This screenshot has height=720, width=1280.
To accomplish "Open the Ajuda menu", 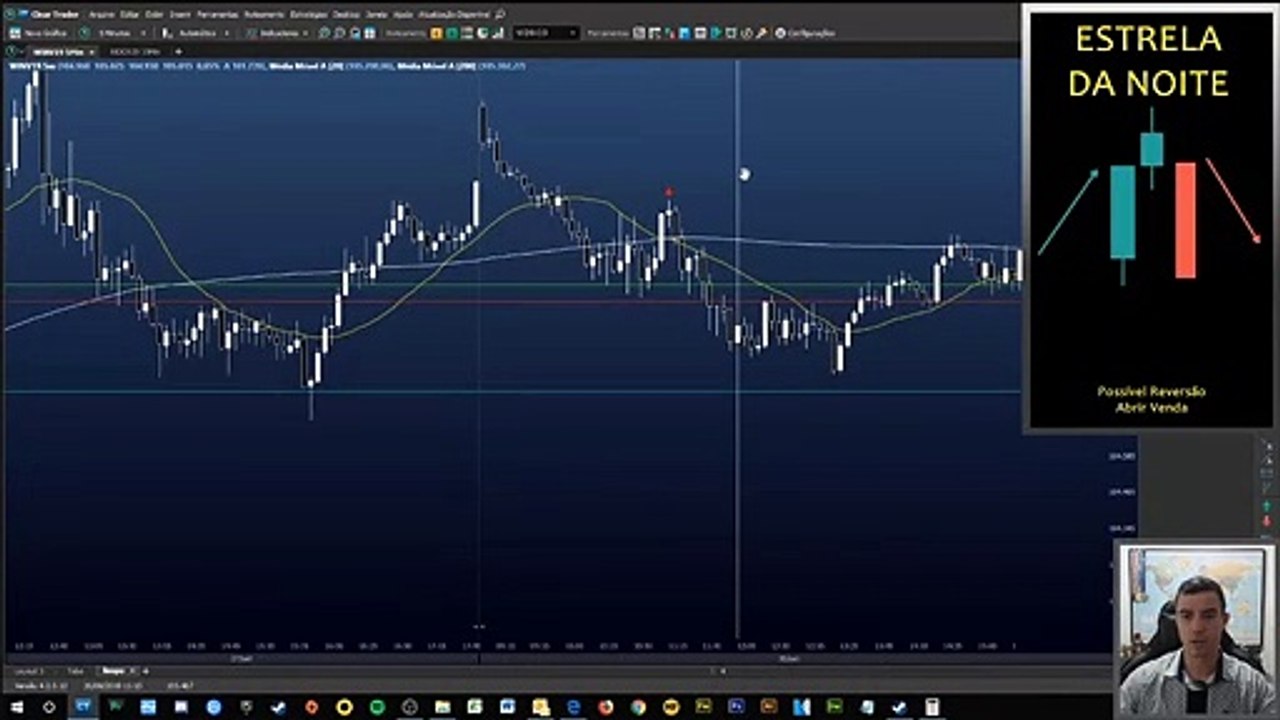I will click(403, 15).
